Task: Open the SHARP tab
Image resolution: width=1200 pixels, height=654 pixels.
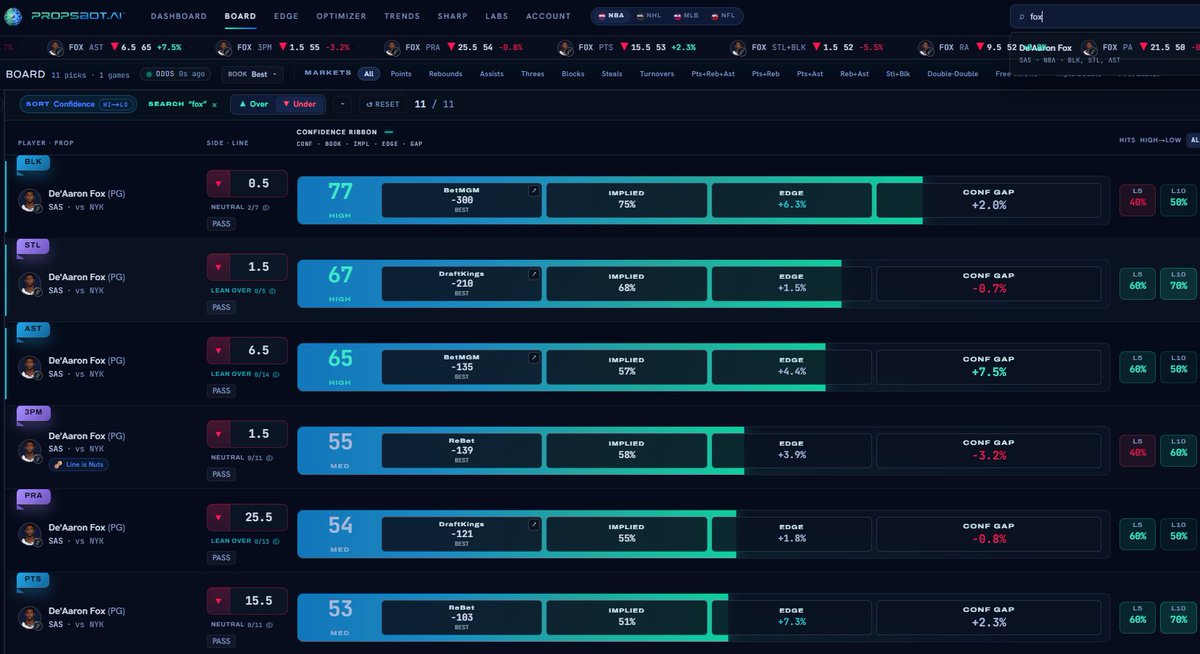Action: click(452, 16)
